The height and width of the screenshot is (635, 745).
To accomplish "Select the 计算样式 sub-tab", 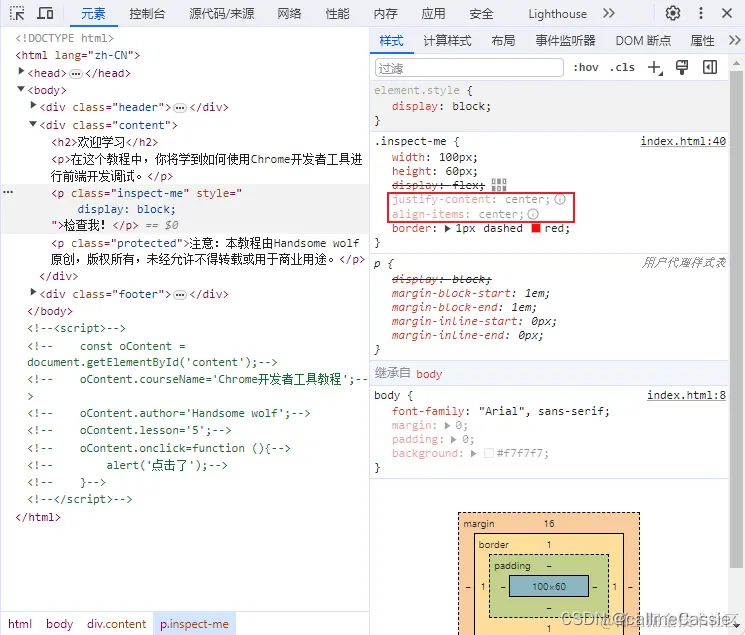I will tap(447, 41).
